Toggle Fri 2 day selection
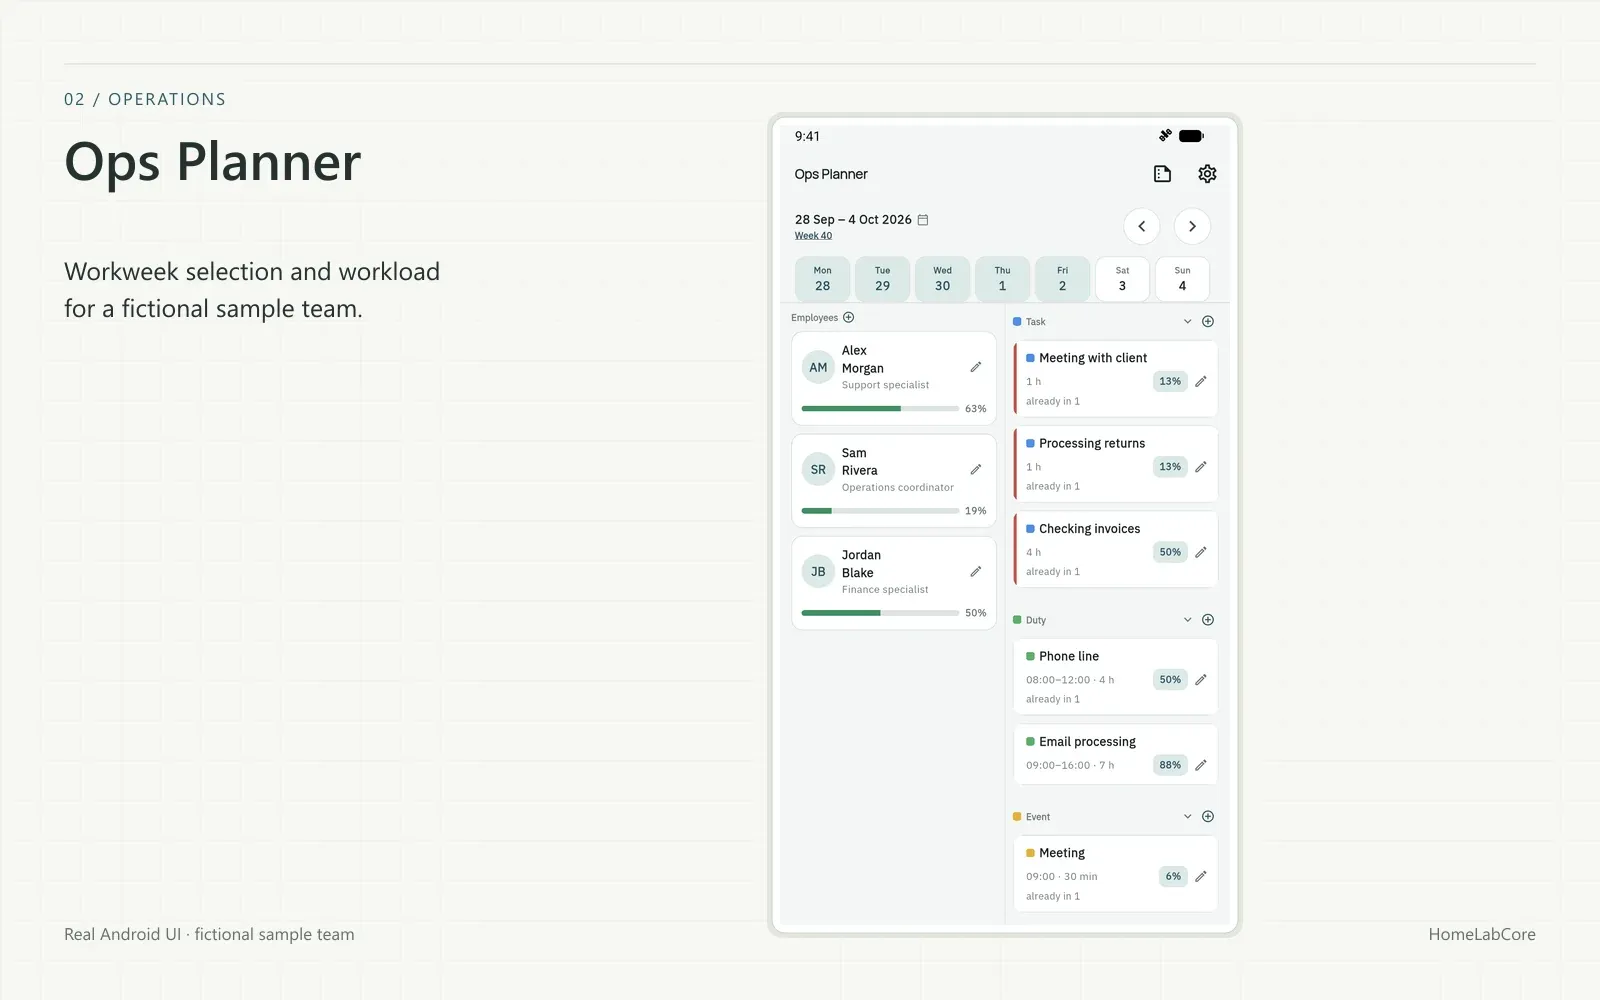Screen dimensions: 1600x1000 coord(1062,279)
